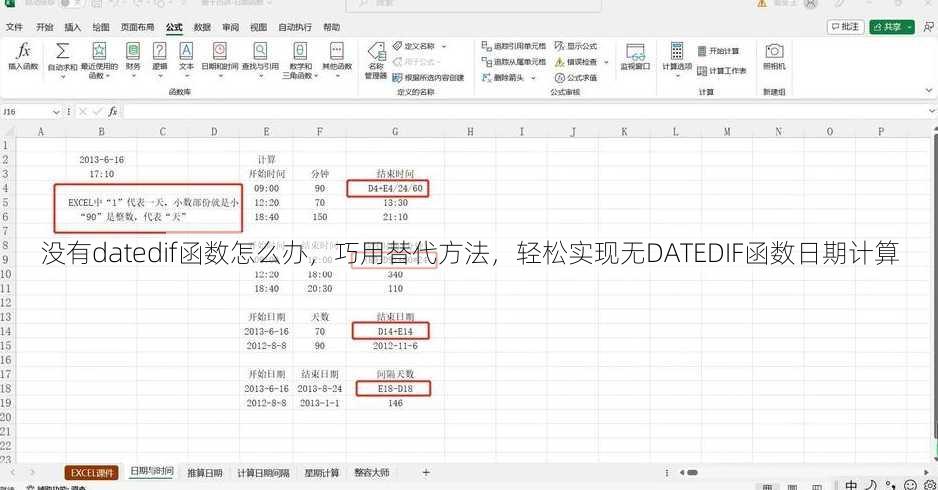Select the 日期与时间 sheet tab
Viewport: 938px width, 490px height.
(x=152, y=471)
